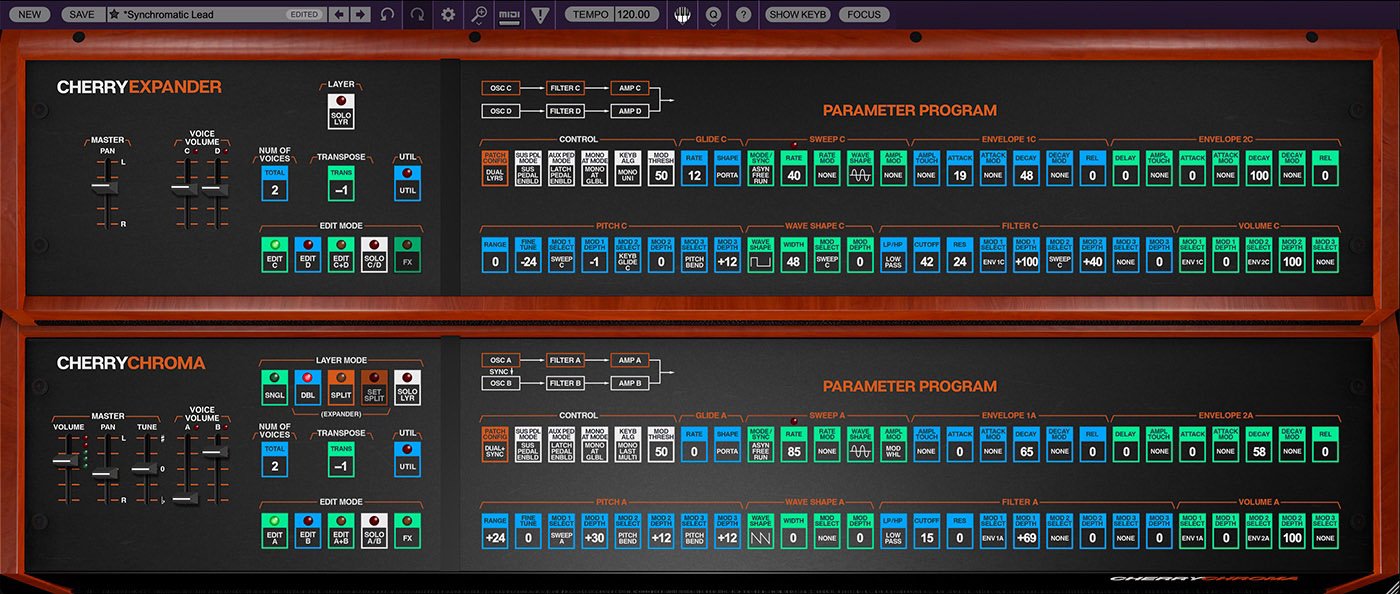Open Chroma KEYB ALG MONO LAST MULTI selector
Image resolution: width=1400 pixels, height=594 pixels.
pyautogui.click(x=628, y=443)
